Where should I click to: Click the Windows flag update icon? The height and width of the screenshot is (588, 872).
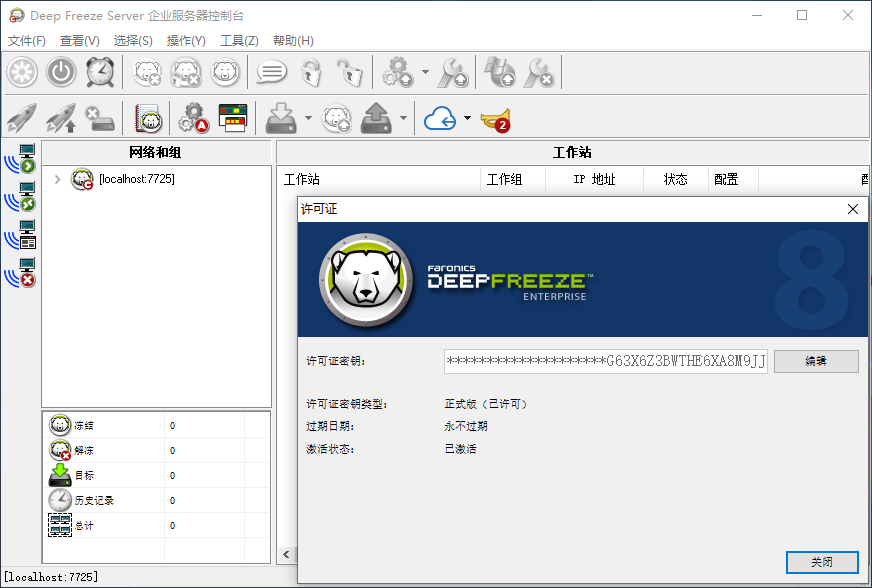point(499,72)
